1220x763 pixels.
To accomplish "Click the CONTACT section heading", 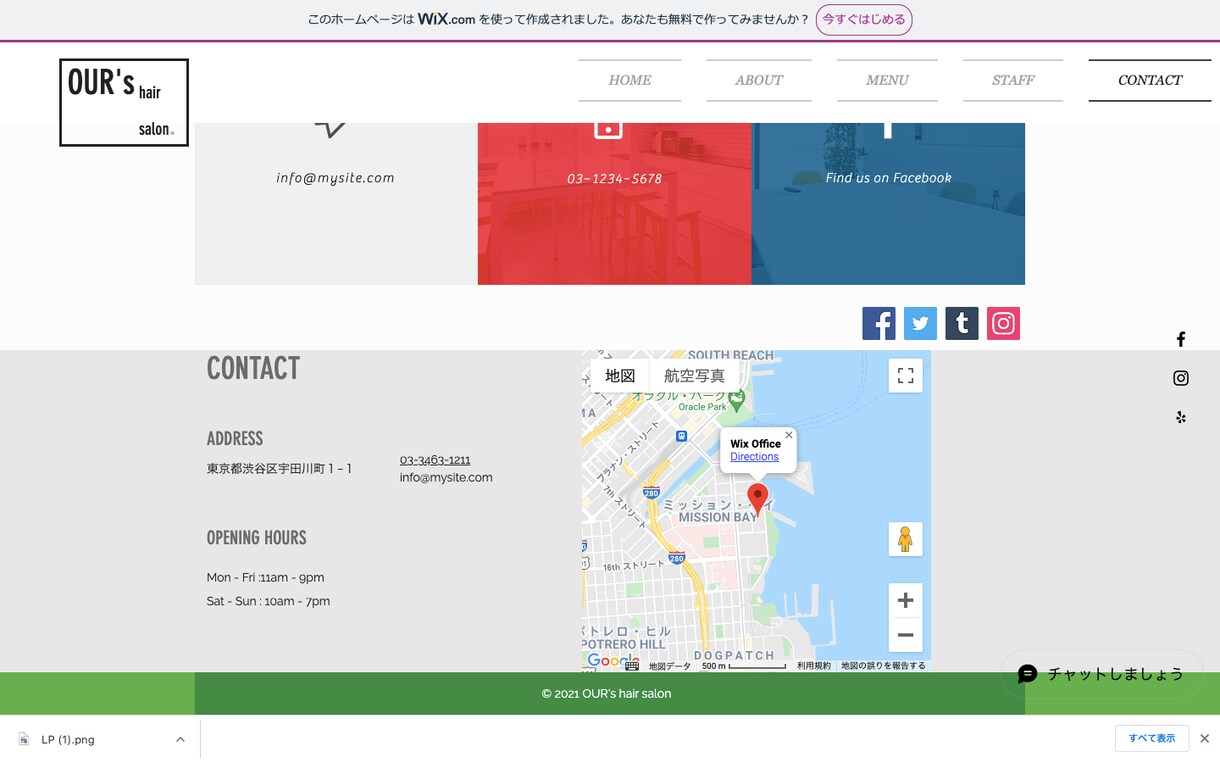I will pyautogui.click(x=253, y=369).
